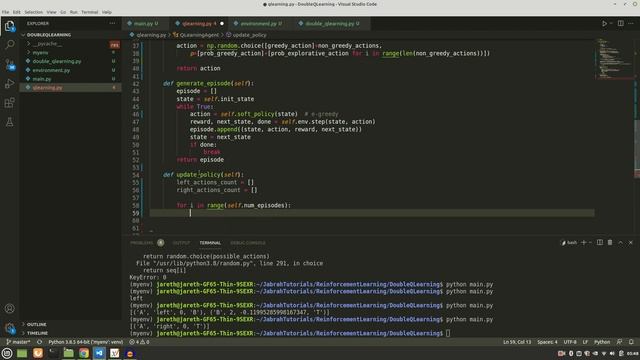Image resolution: width=640 pixels, height=360 pixels.
Task: Select qlearning.py in the file explorer
Action: [x=71, y=88]
